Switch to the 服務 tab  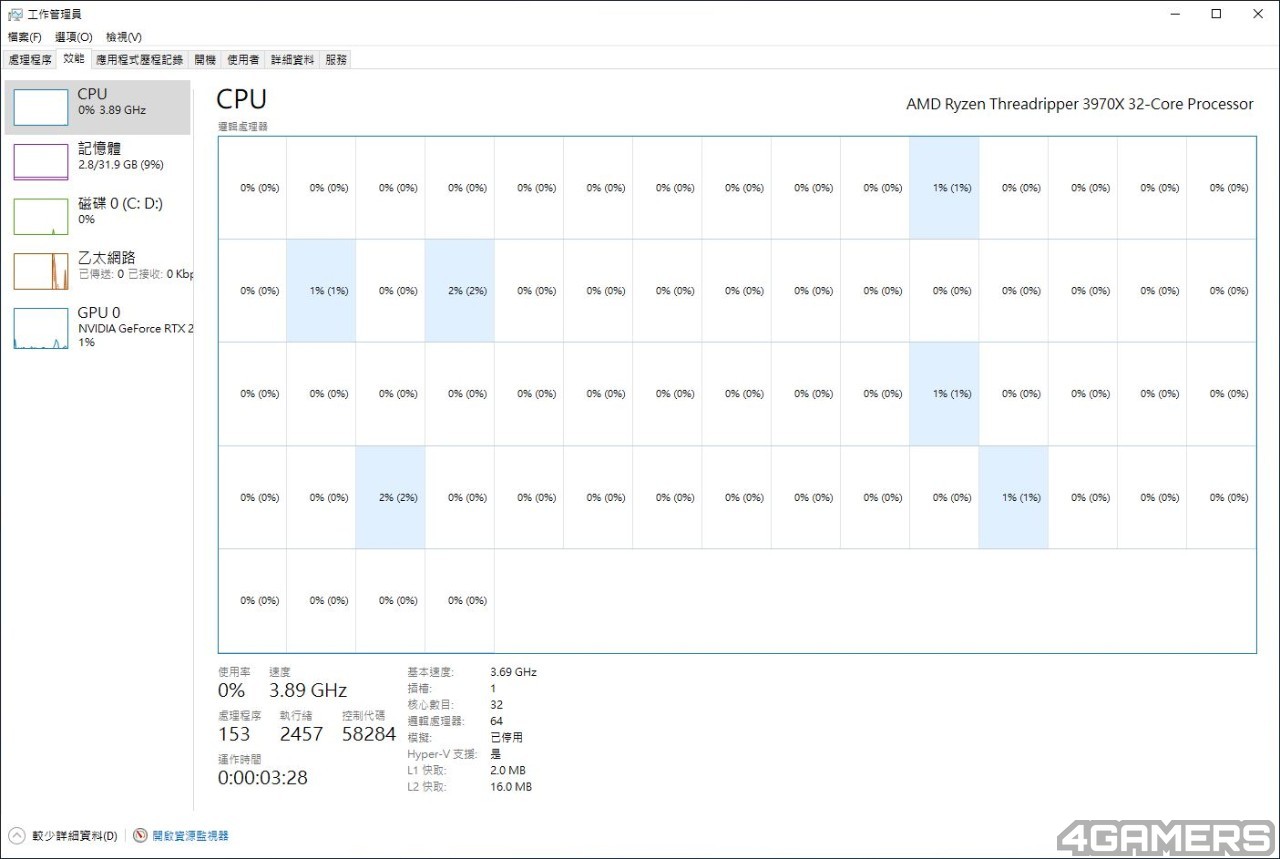tap(337, 60)
